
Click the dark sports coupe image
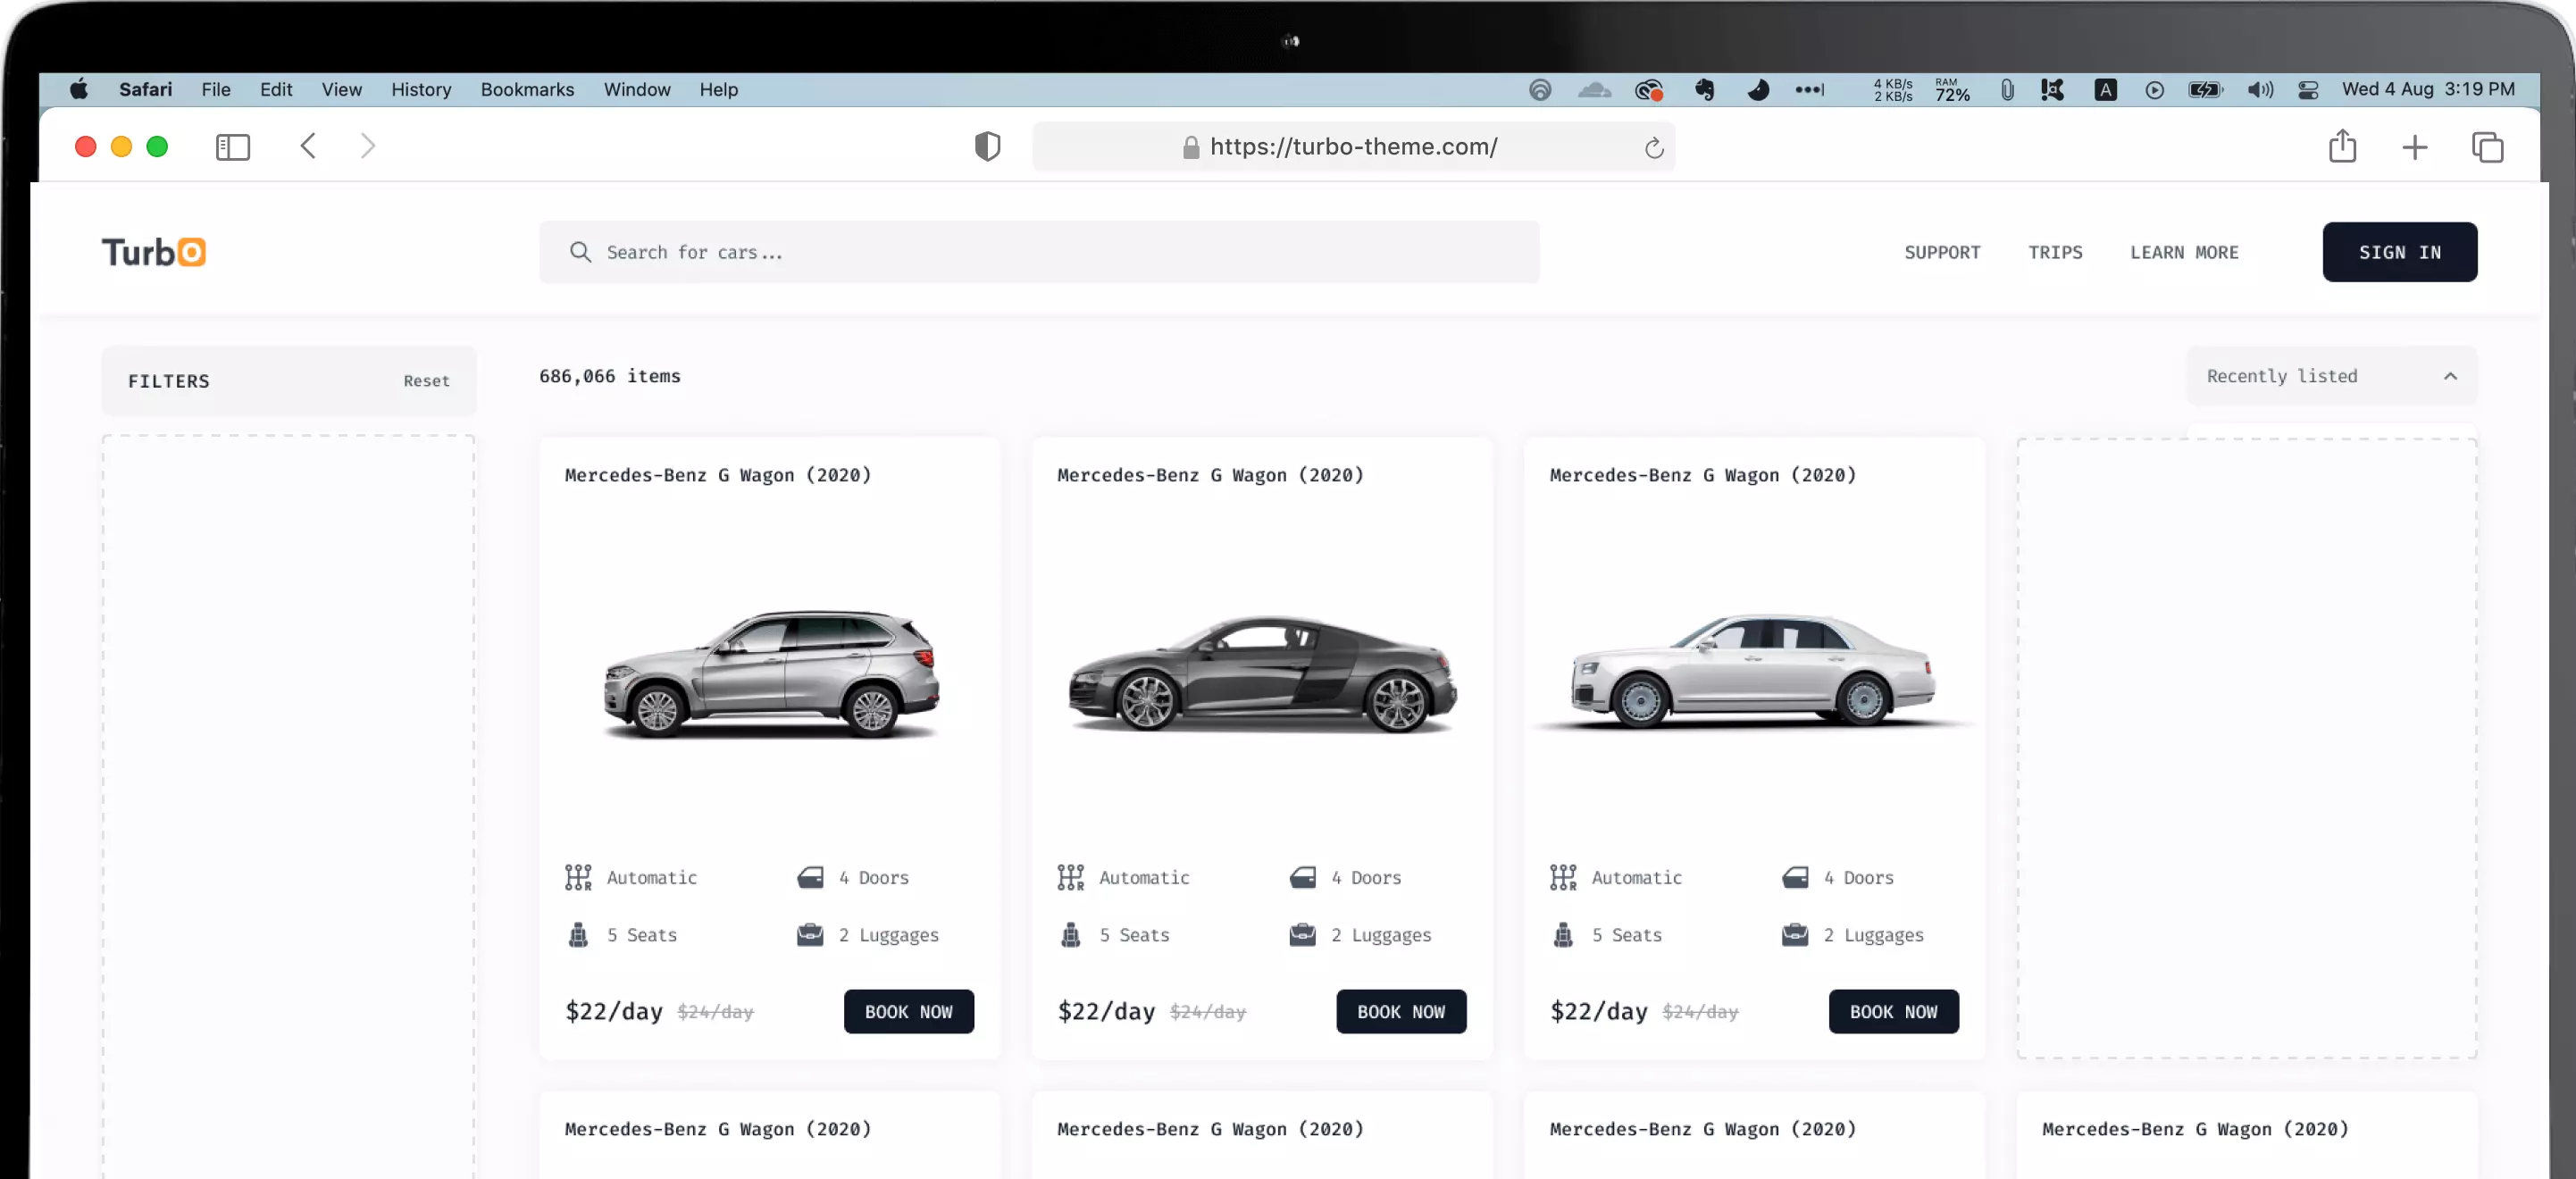point(1262,674)
